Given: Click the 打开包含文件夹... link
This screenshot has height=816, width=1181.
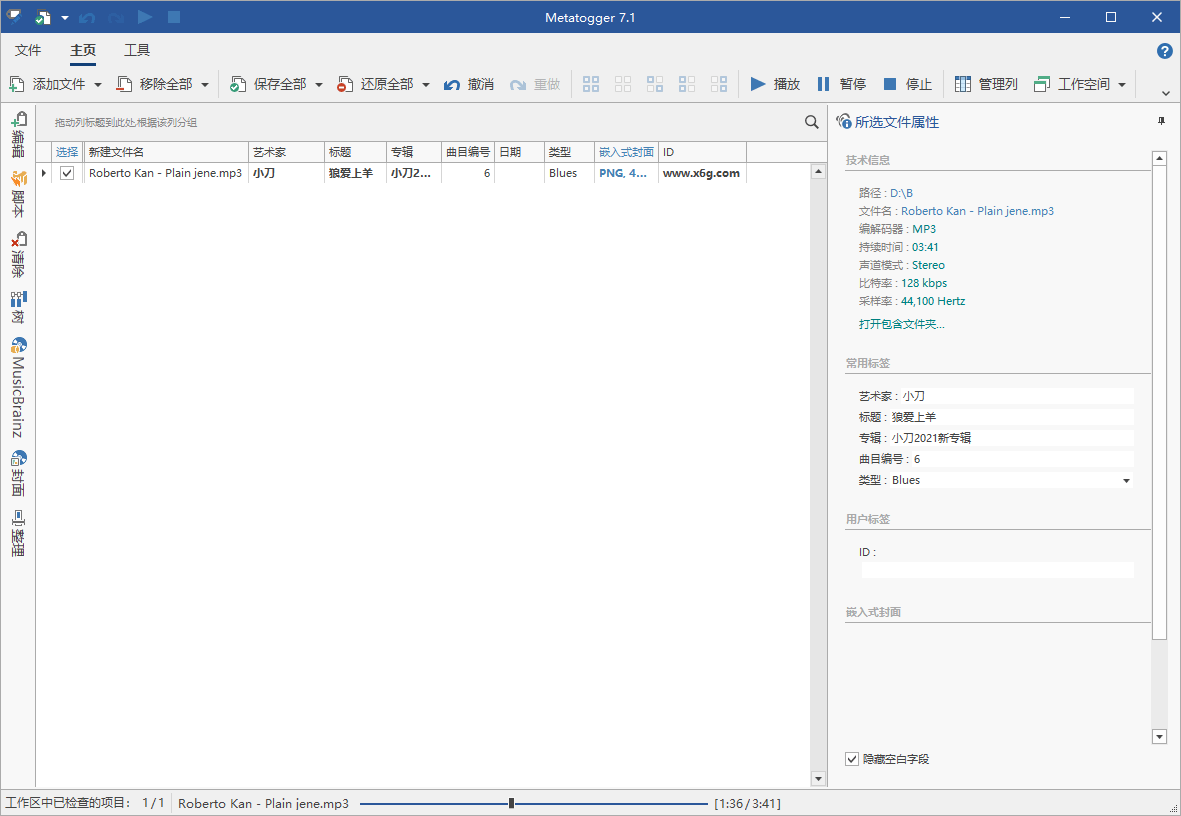Looking at the screenshot, I should [902, 324].
